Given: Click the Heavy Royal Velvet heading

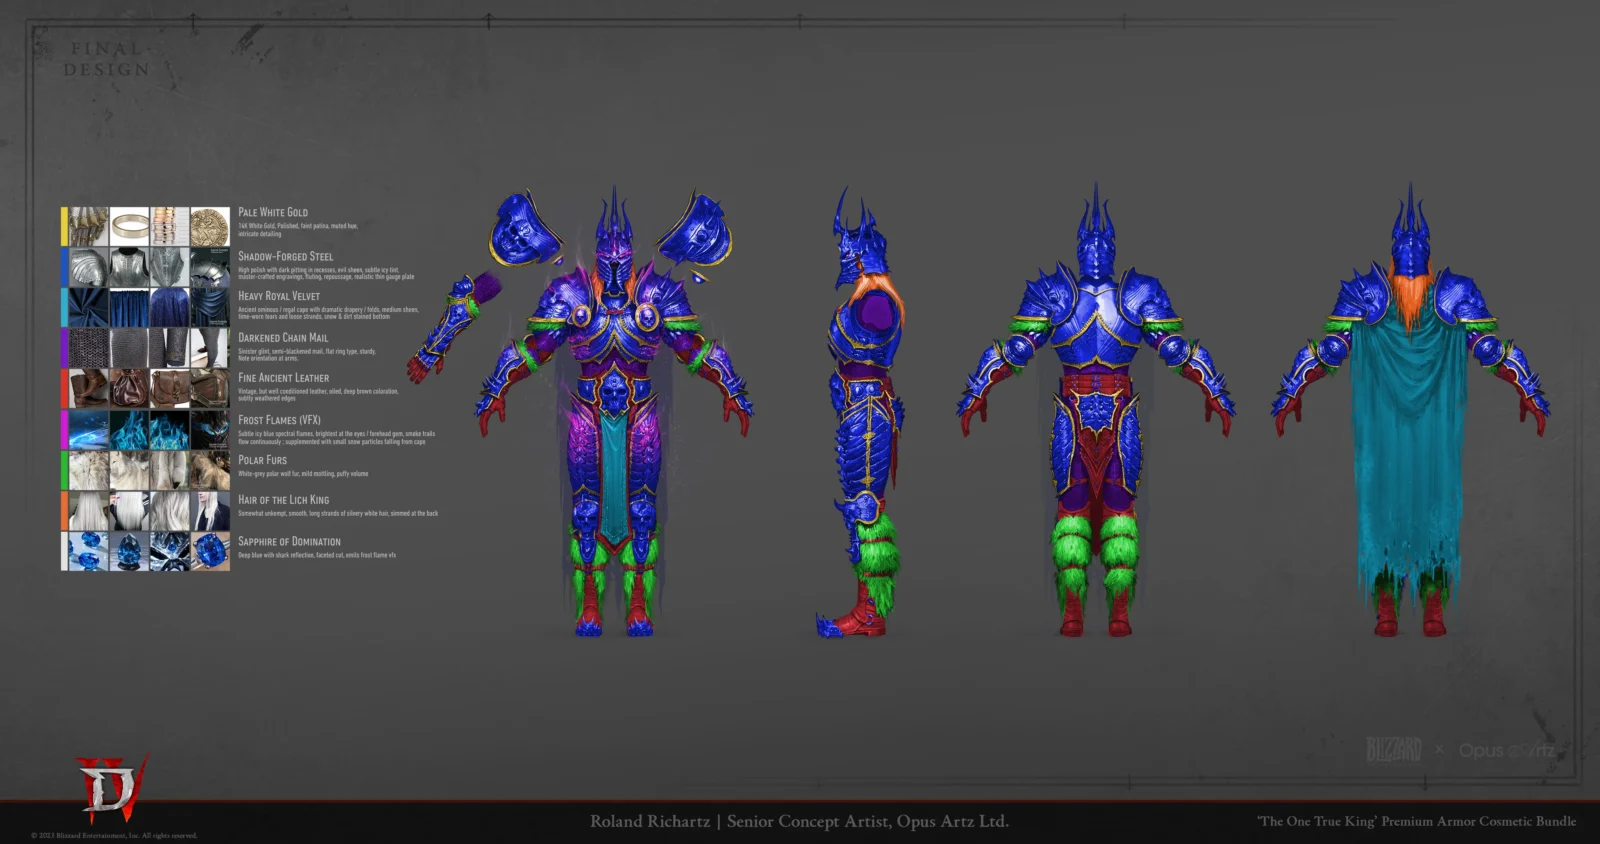Looking at the screenshot, I should (x=279, y=296).
